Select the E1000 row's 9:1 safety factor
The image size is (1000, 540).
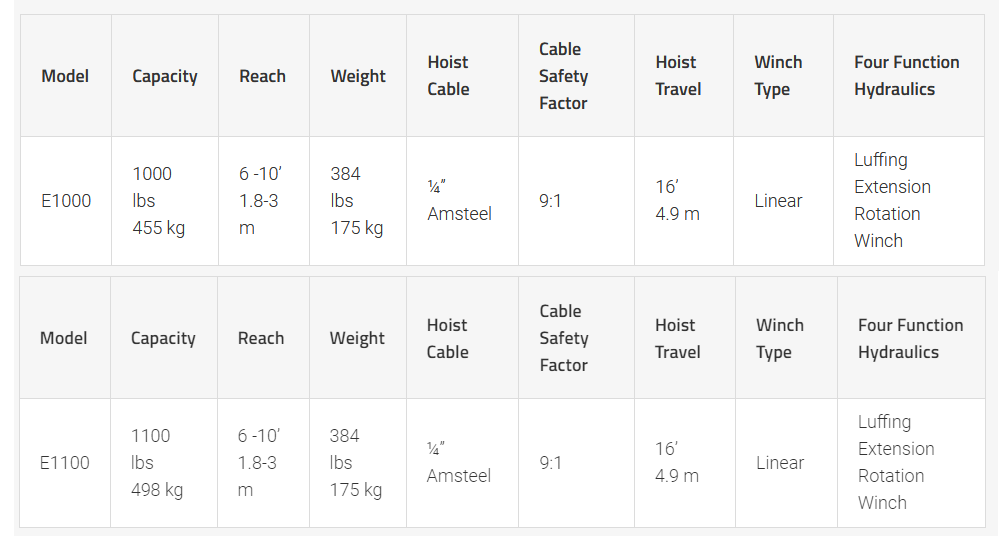tap(551, 201)
